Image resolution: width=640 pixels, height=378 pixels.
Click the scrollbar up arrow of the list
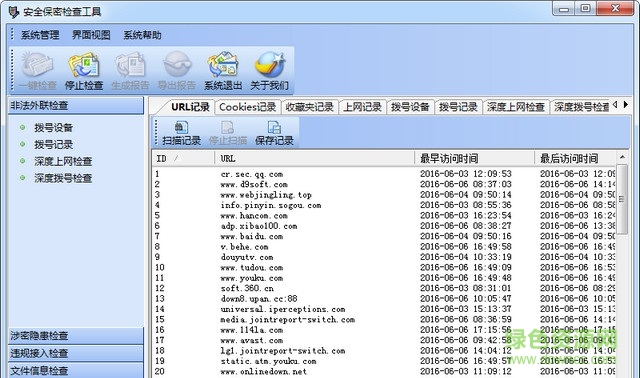(x=622, y=158)
